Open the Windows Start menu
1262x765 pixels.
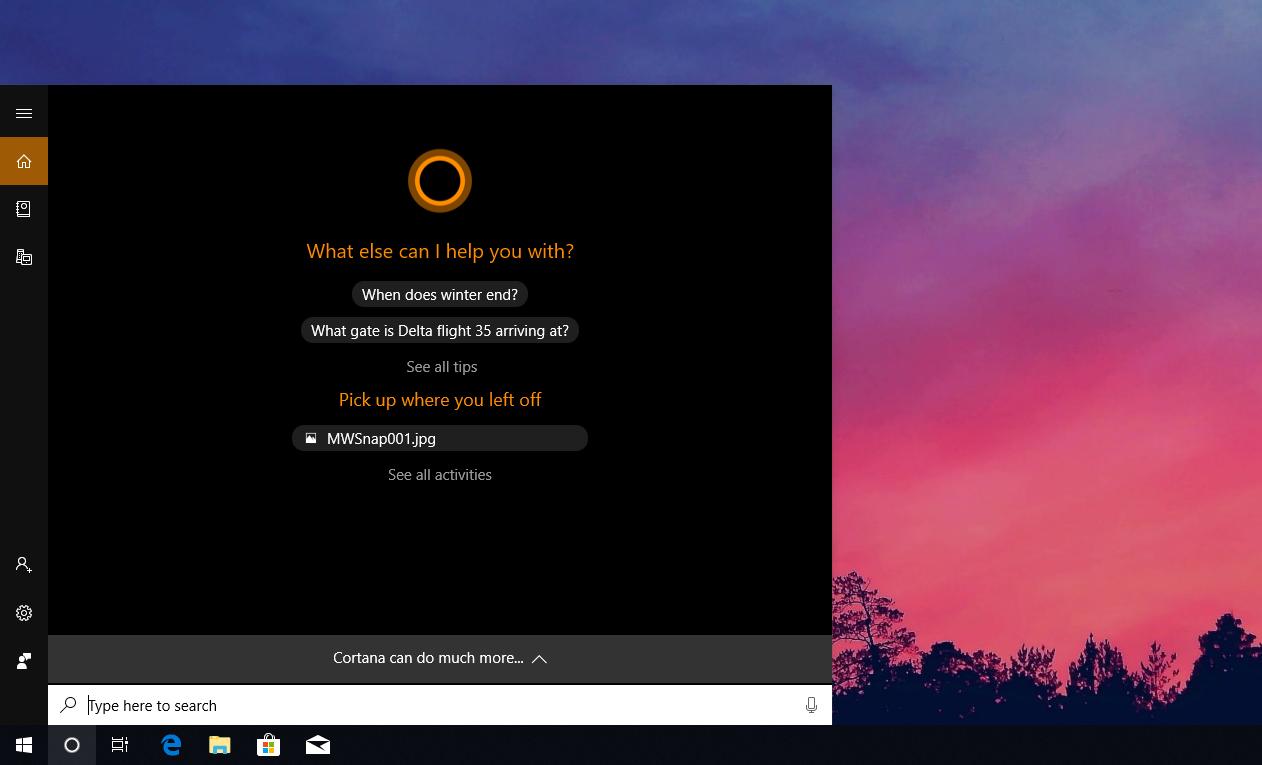click(x=24, y=745)
